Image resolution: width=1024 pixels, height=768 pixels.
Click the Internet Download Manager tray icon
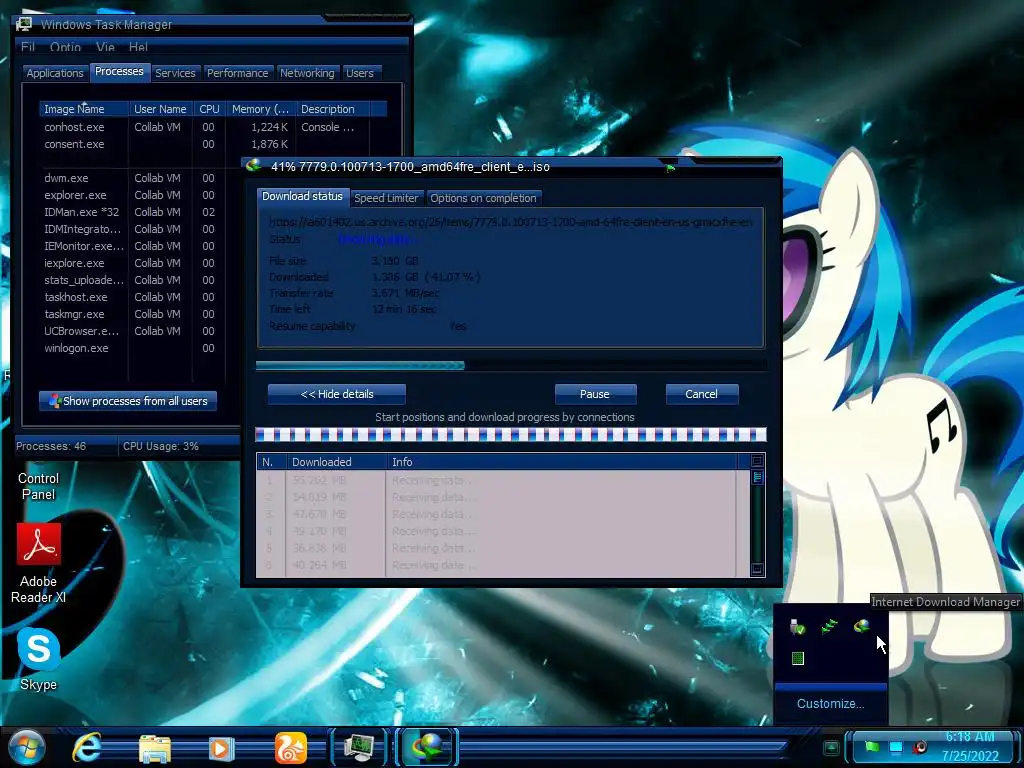point(861,626)
